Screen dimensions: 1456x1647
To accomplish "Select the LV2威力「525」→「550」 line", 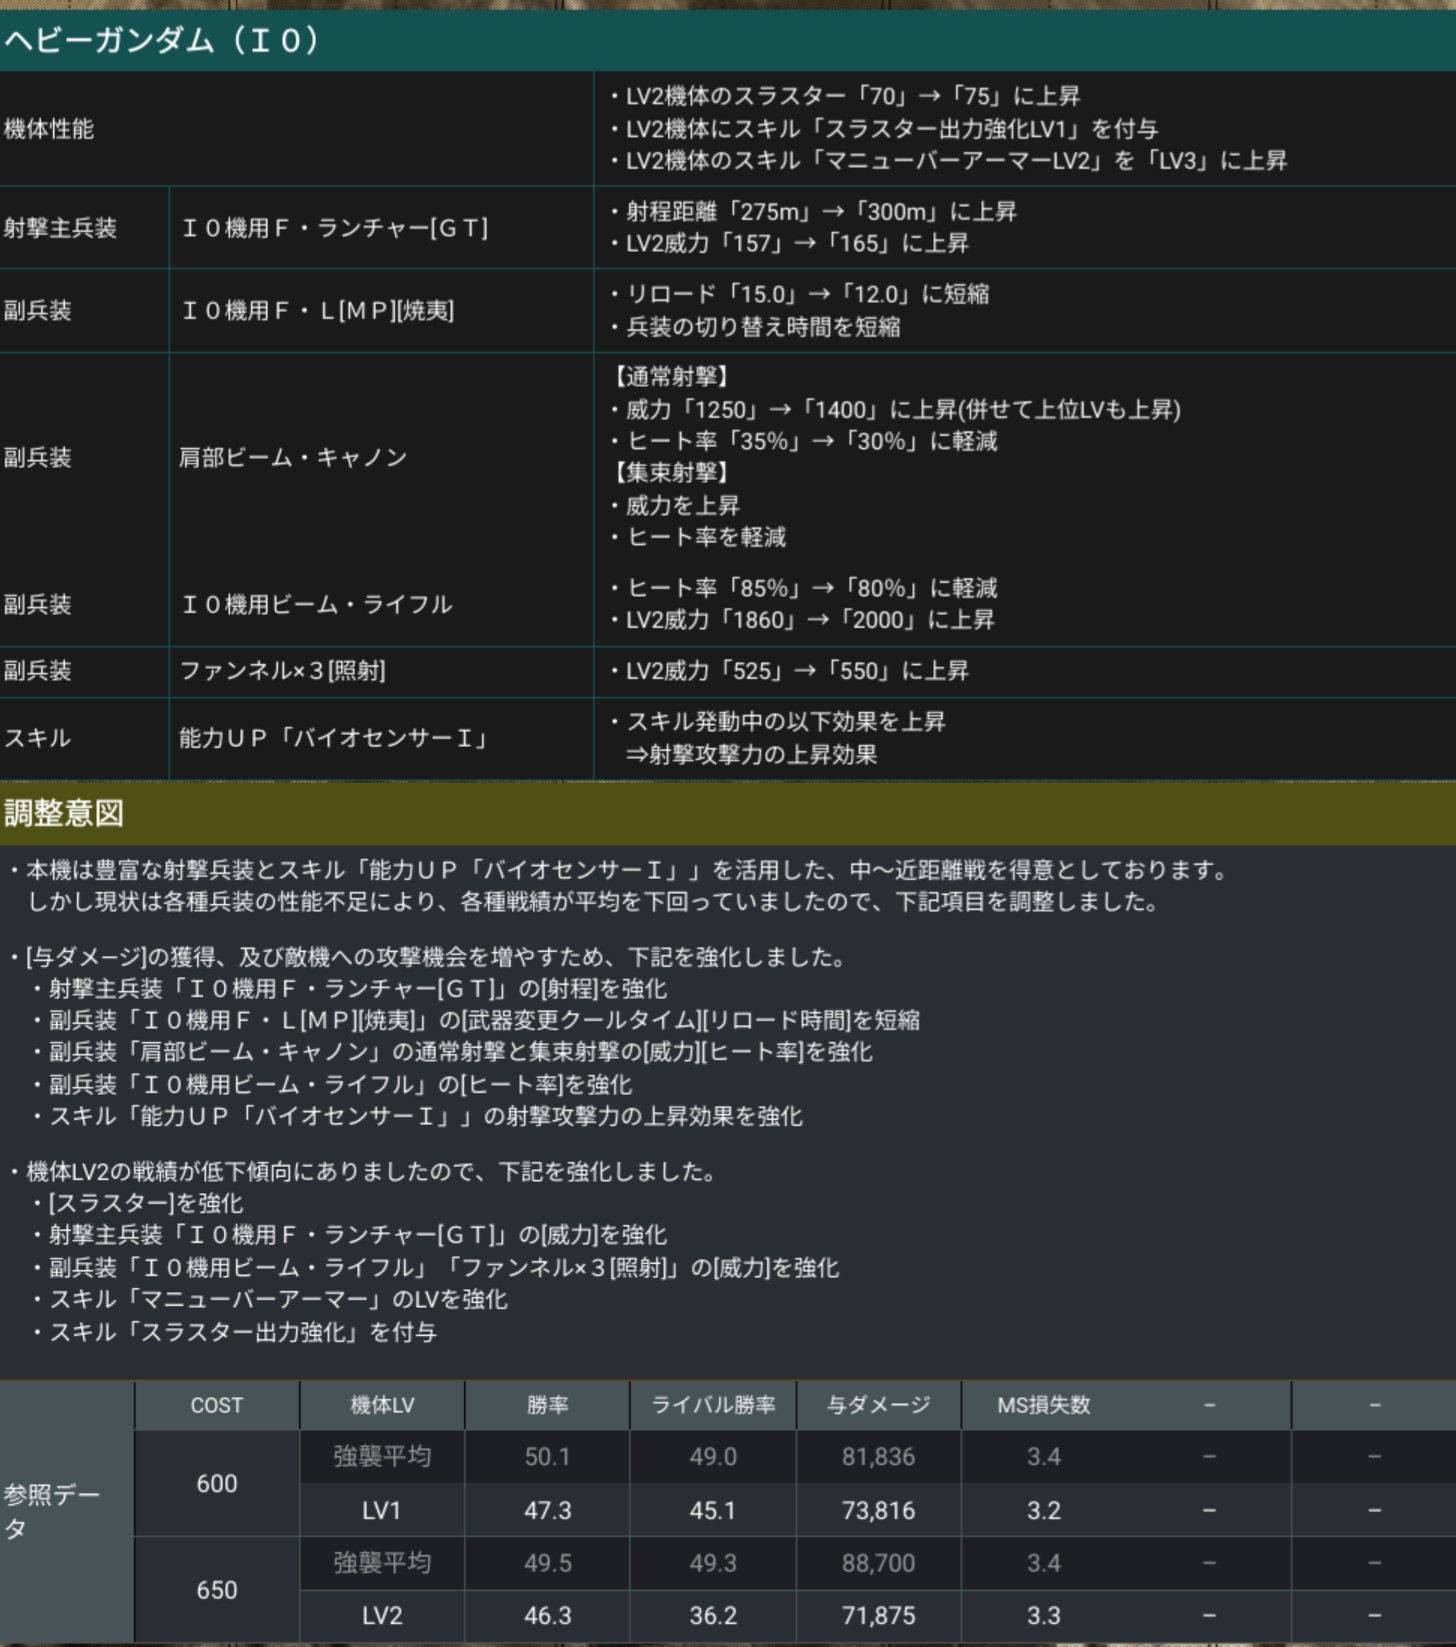I will tap(789, 671).
